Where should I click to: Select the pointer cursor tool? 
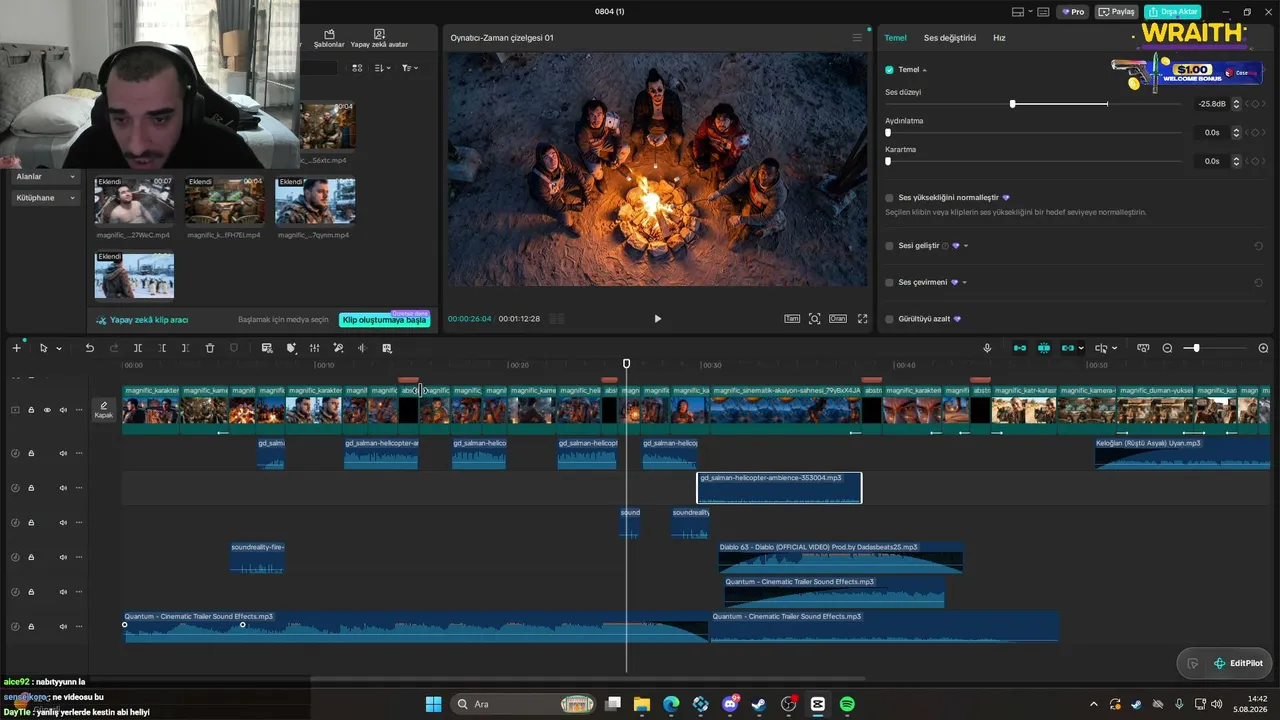43,348
